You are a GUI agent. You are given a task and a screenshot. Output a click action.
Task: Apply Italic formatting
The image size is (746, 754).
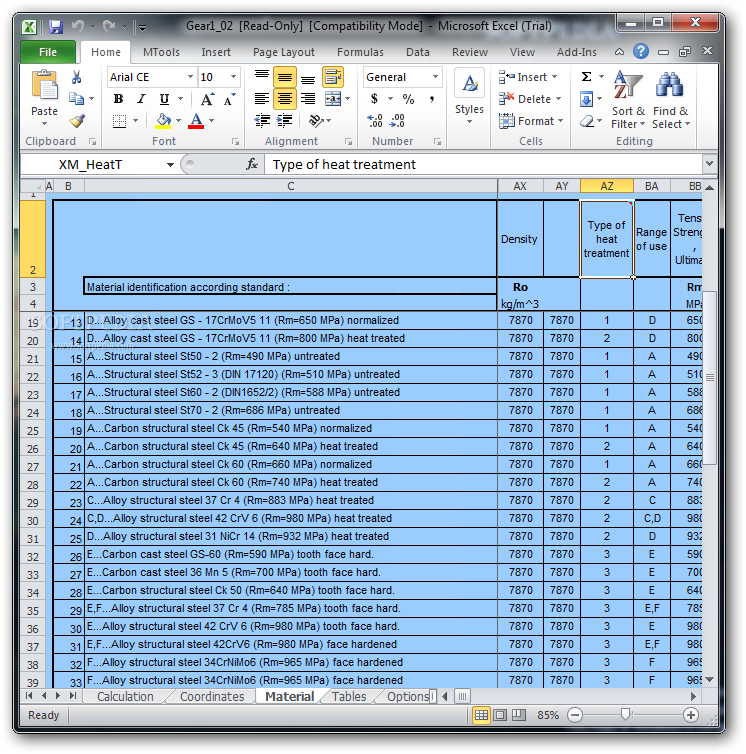(x=141, y=99)
